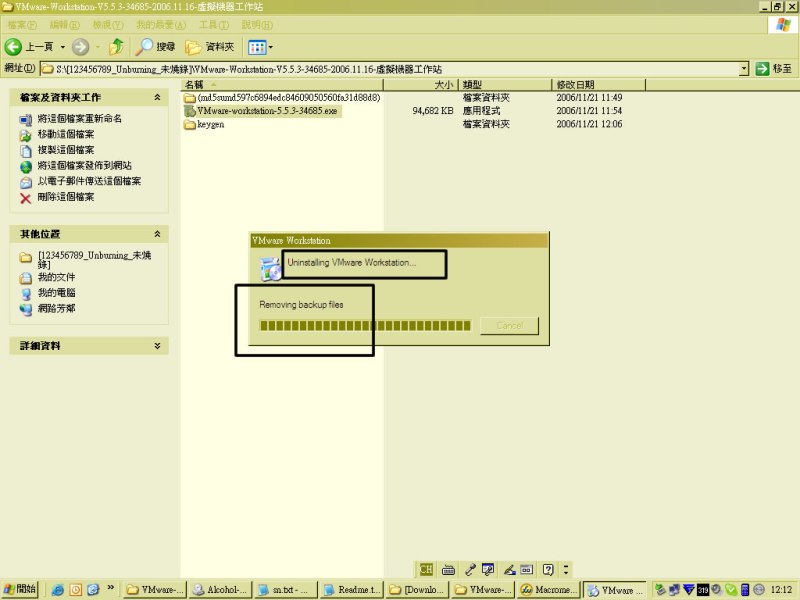Open the 檔案(F) menu
The height and width of the screenshot is (600, 800).
[22, 24]
